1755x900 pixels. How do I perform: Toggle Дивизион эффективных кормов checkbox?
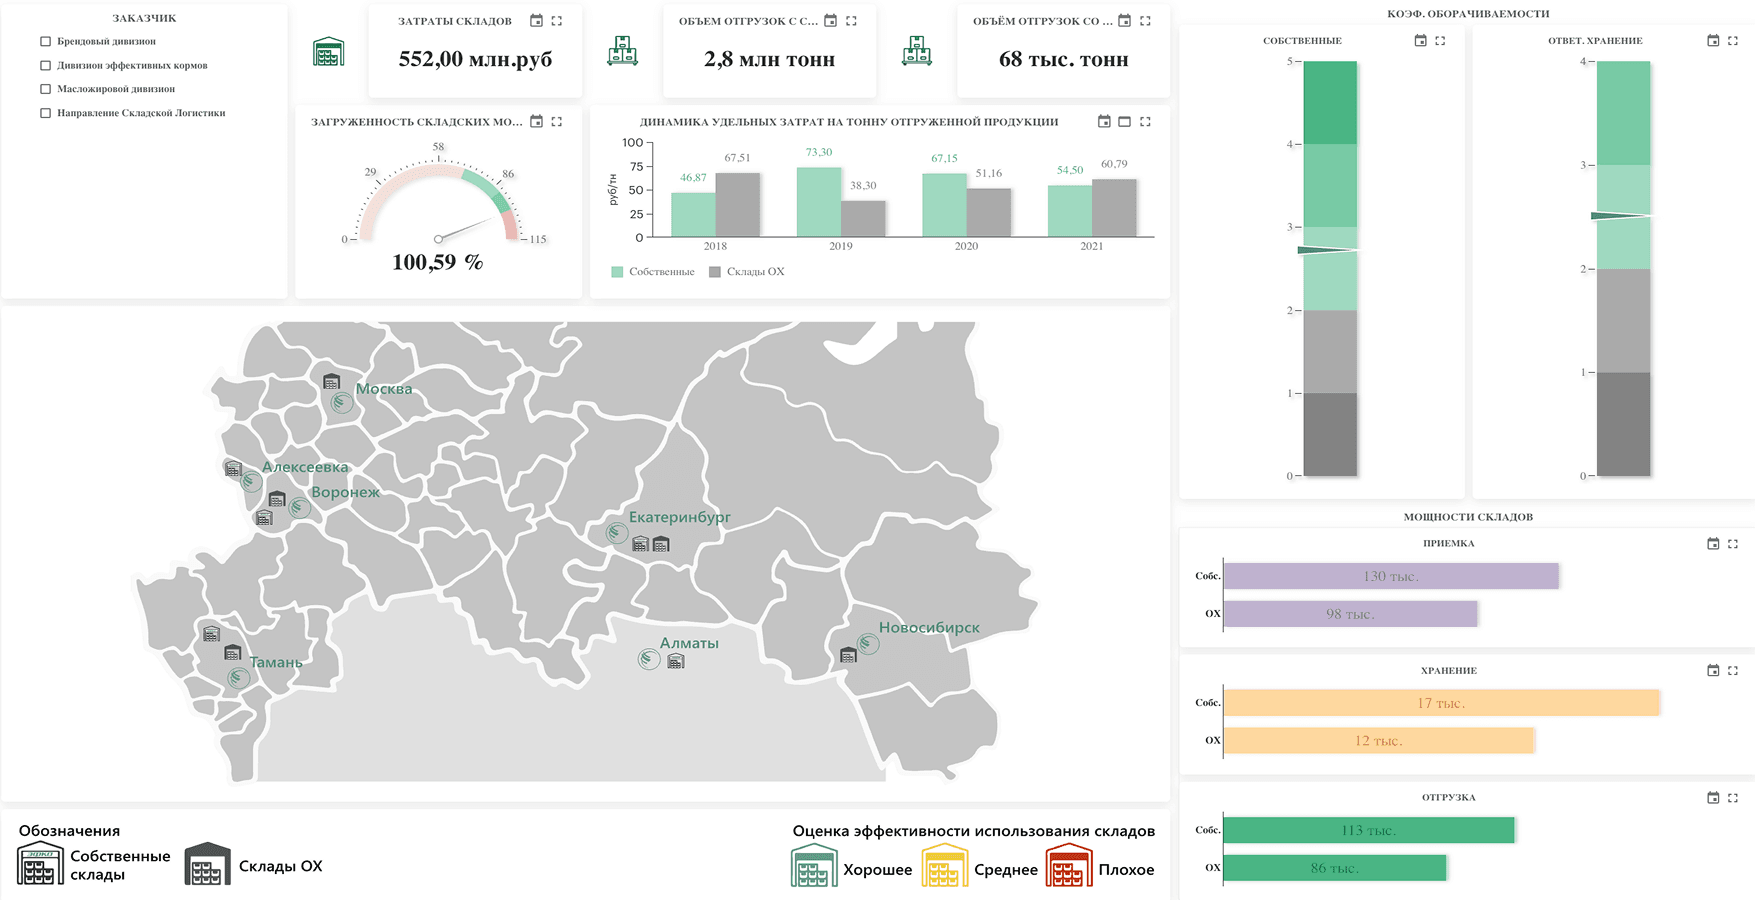coord(45,66)
